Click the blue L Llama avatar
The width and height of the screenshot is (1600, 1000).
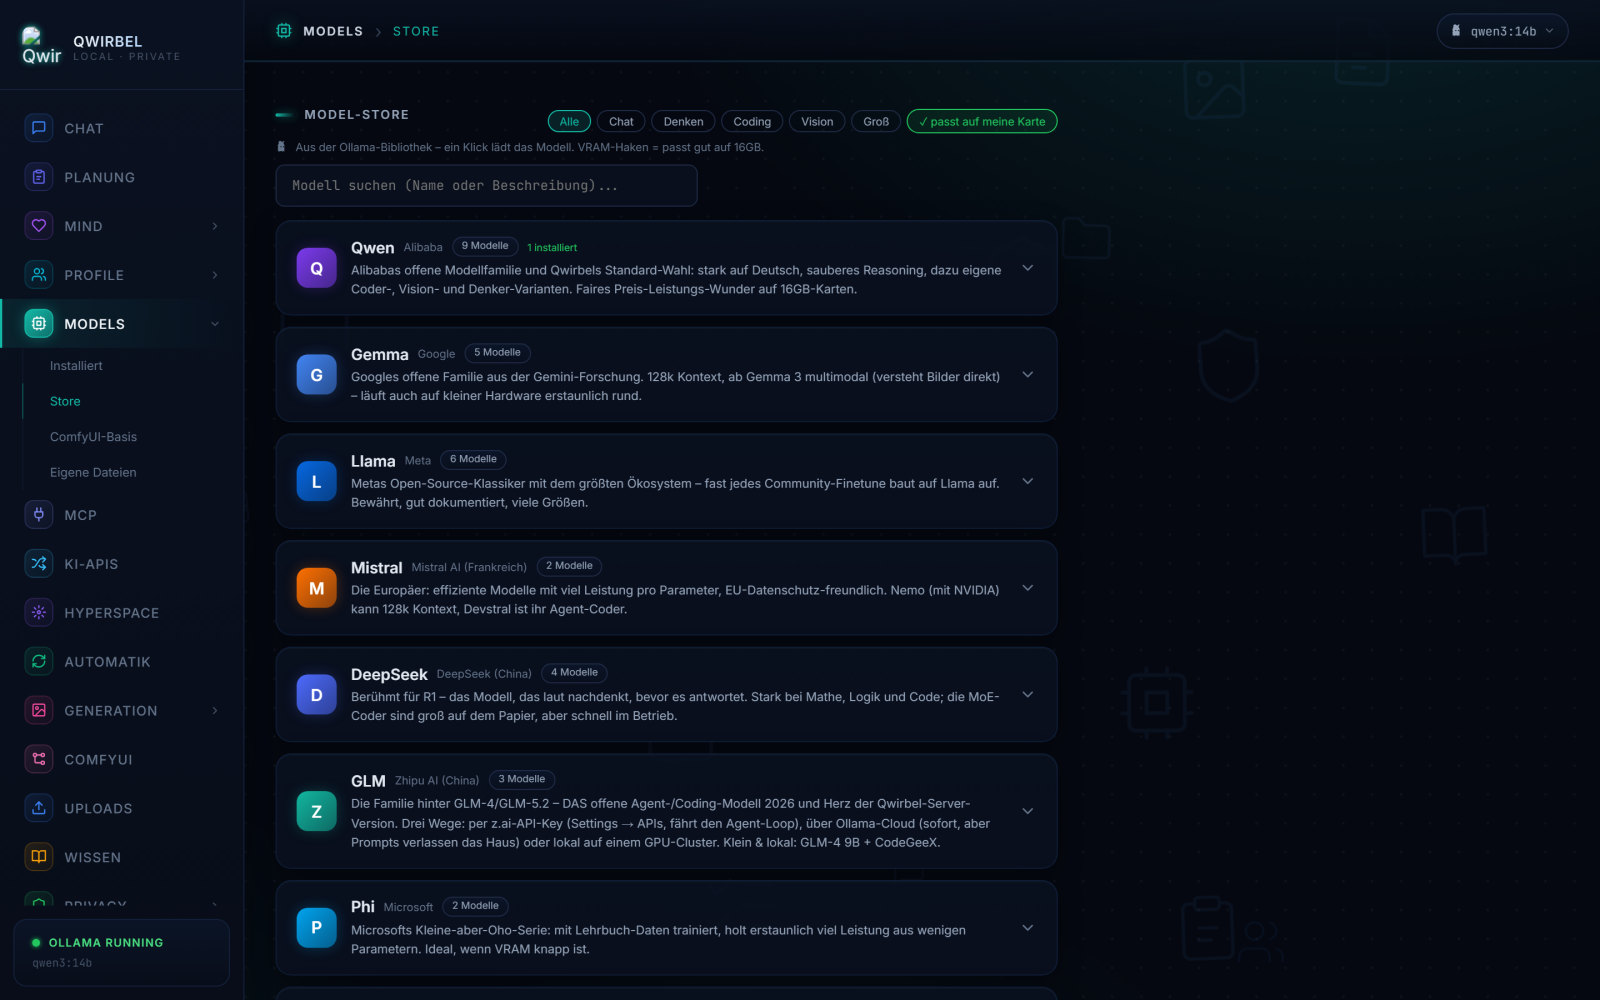317,482
